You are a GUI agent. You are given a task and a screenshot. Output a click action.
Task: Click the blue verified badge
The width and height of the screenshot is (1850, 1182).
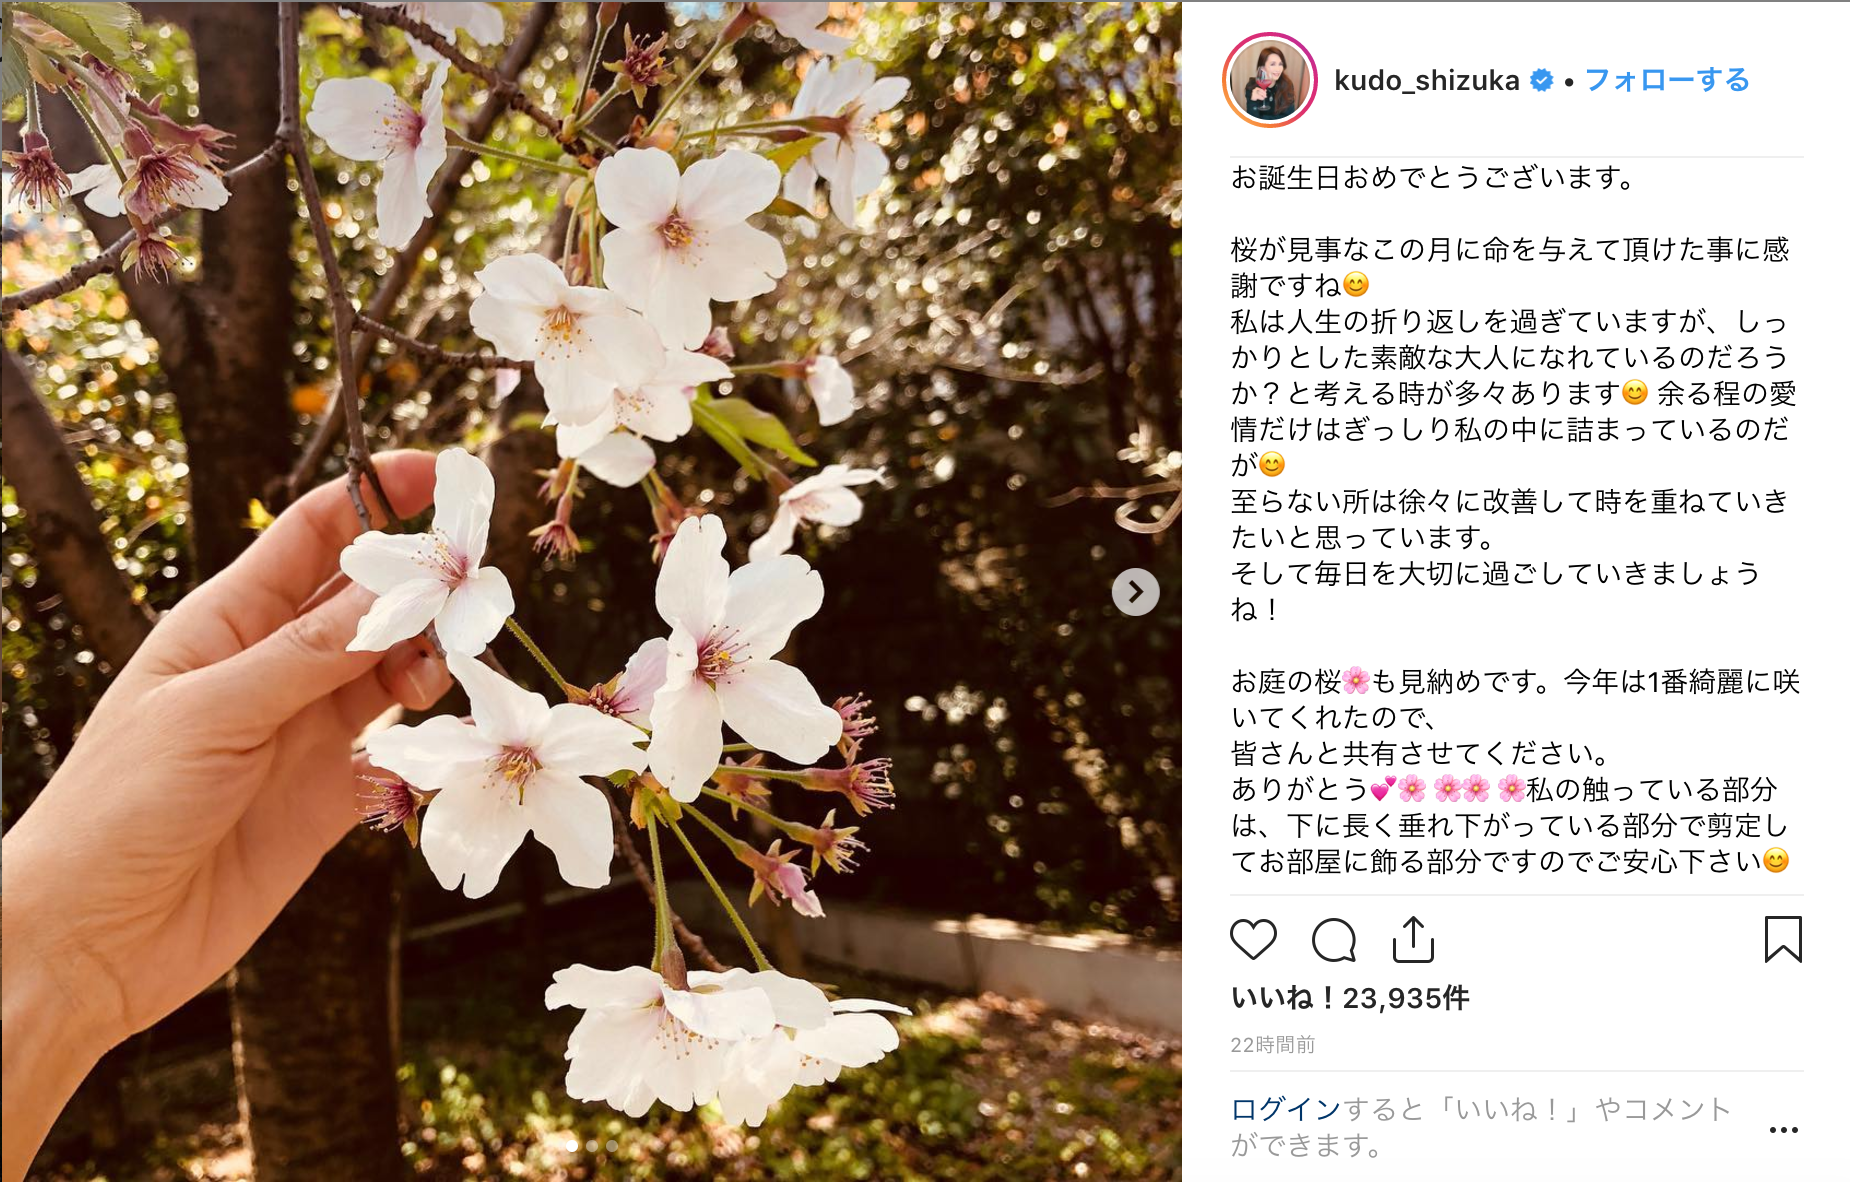[x=1542, y=80]
